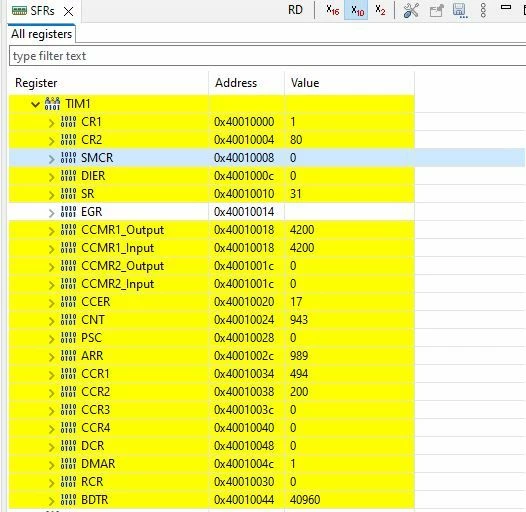
Task: Click the ARR value 989
Action: point(299,356)
